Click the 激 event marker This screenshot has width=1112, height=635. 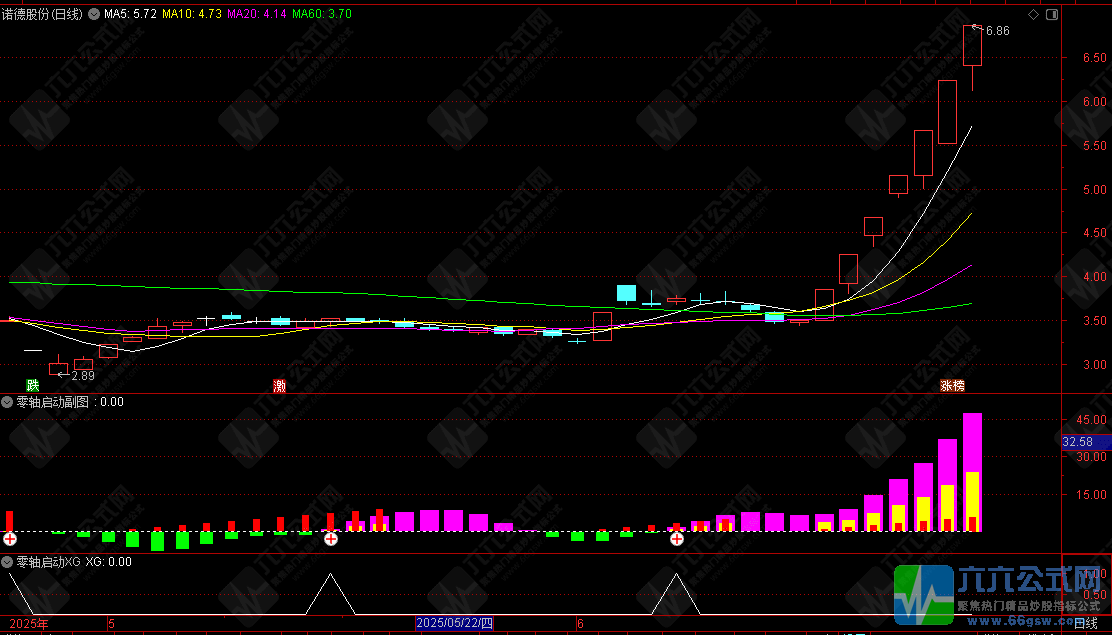coord(279,385)
